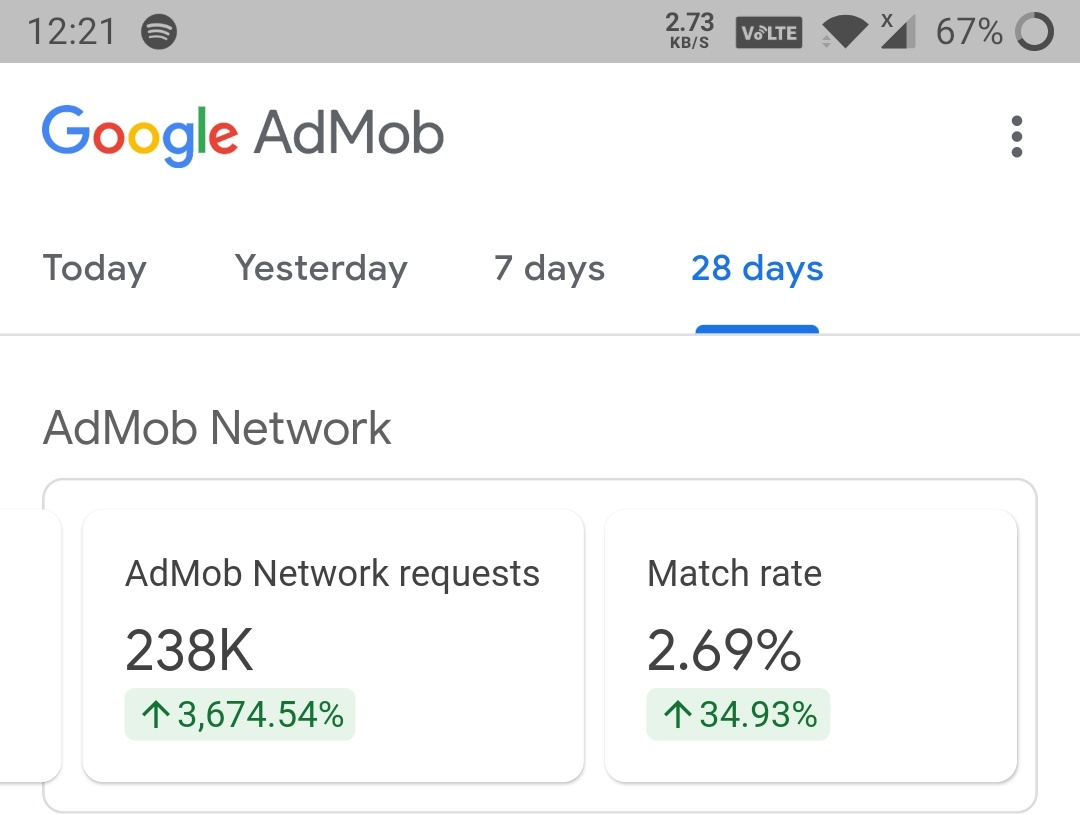Tap the 2.69% match rate value
Image resolution: width=1080 pixels, height=815 pixels.
coord(724,651)
